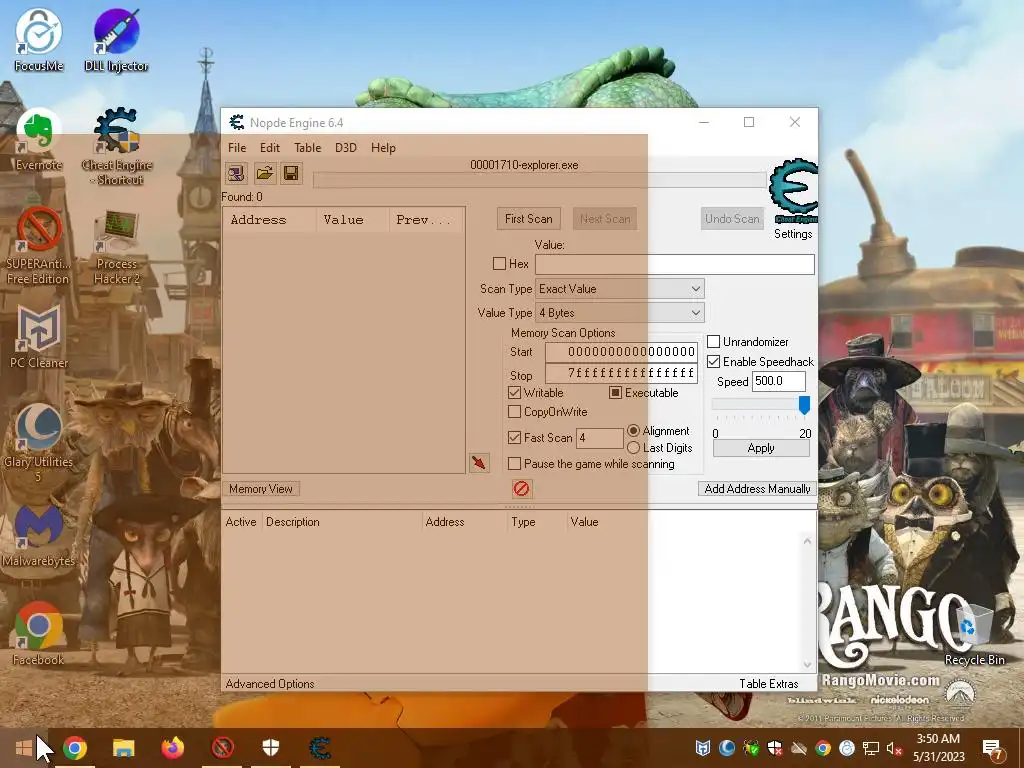Image resolution: width=1024 pixels, height=768 pixels.
Task: Toggle the Executable checkbox
Action: 615,392
